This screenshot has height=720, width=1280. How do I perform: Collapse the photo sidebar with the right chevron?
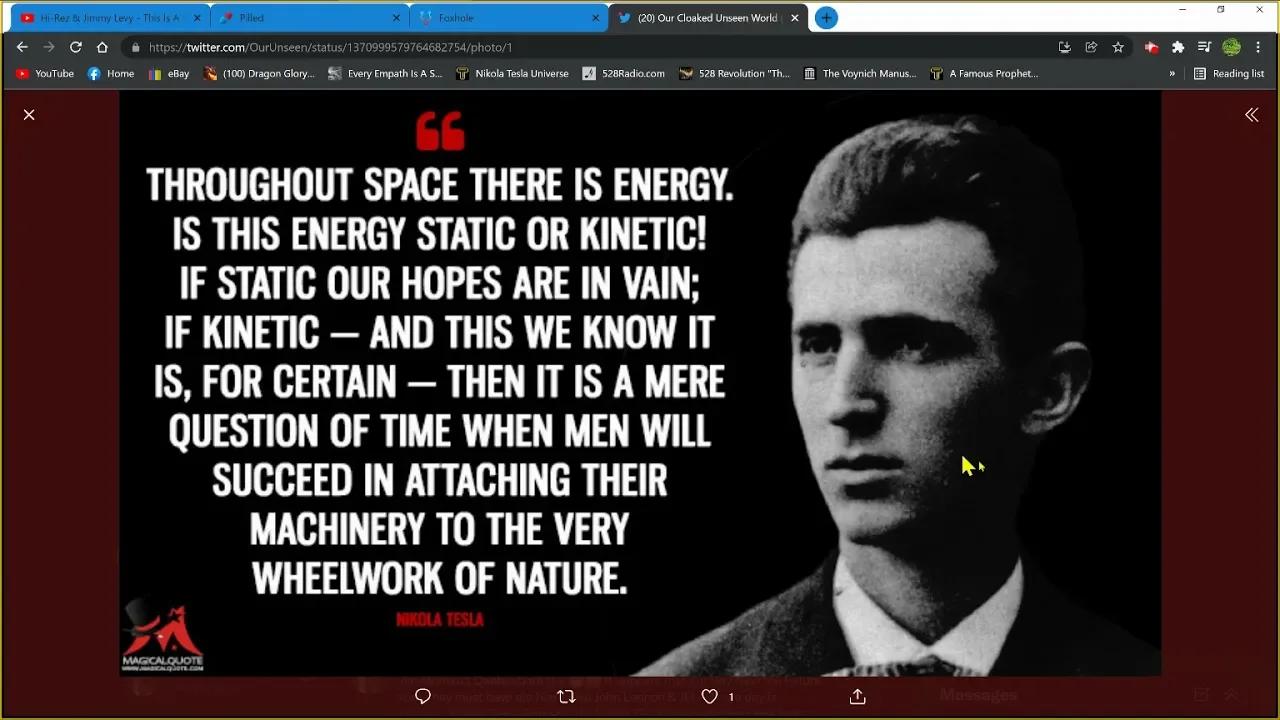pyautogui.click(x=1251, y=114)
